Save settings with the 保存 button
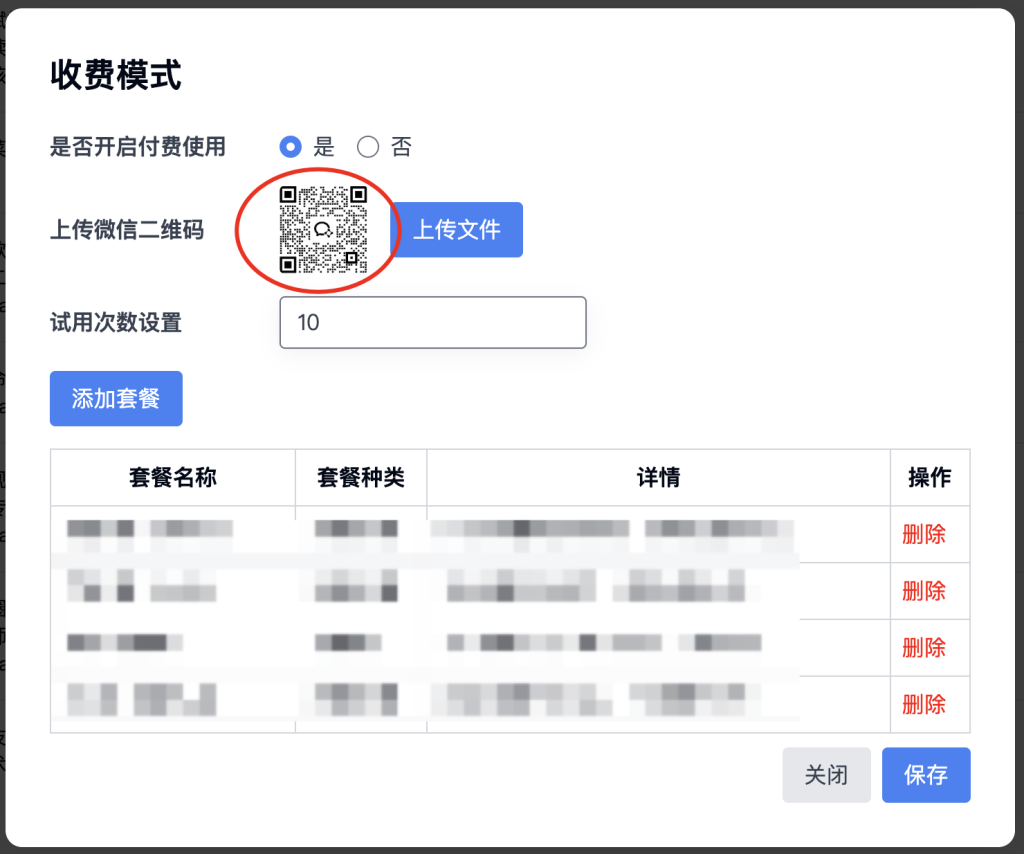1024x854 pixels. tap(926, 775)
